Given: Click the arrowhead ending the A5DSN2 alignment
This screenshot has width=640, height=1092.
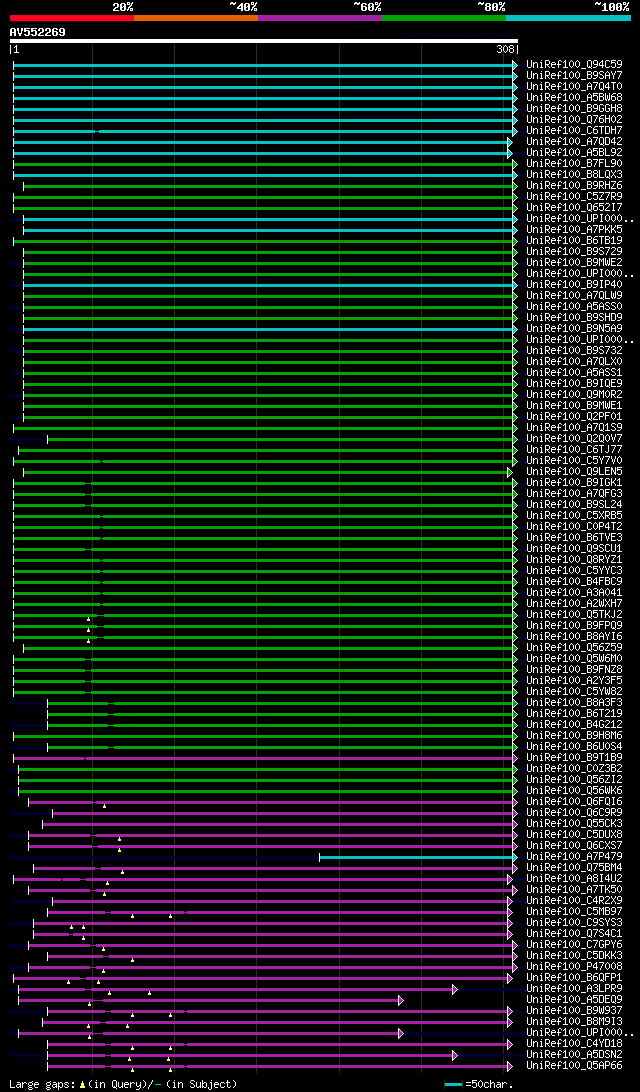Looking at the screenshot, I should (455, 1055).
